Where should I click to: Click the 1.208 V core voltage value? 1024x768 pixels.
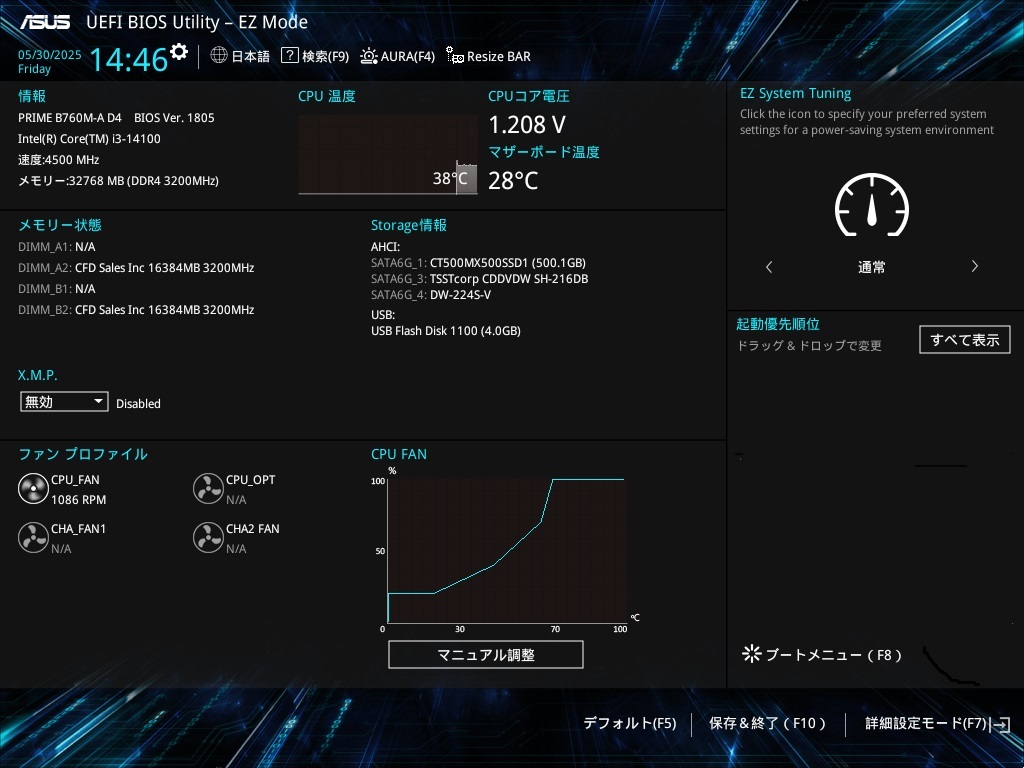tap(527, 124)
